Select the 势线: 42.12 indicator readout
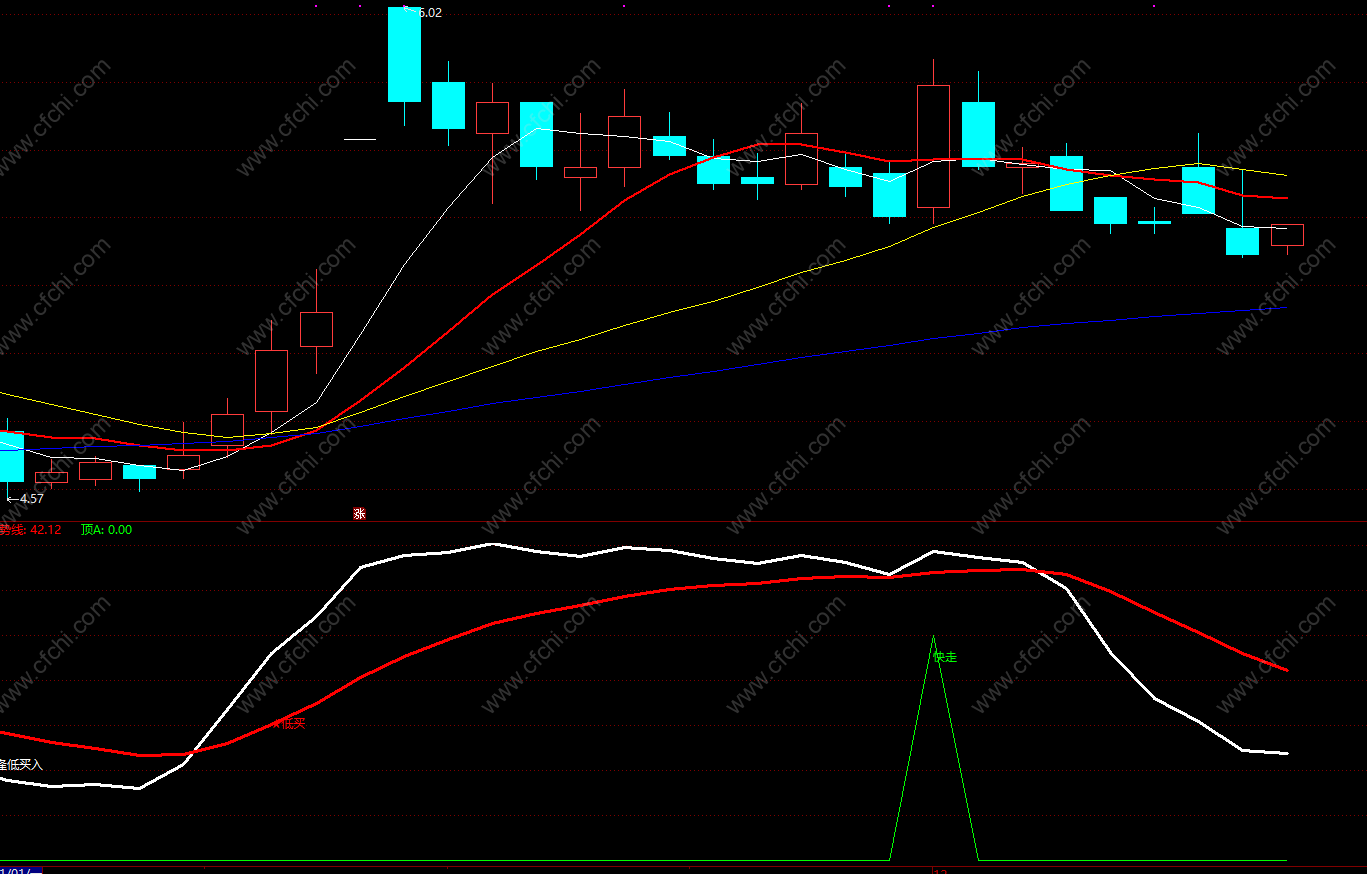 click(30, 530)
